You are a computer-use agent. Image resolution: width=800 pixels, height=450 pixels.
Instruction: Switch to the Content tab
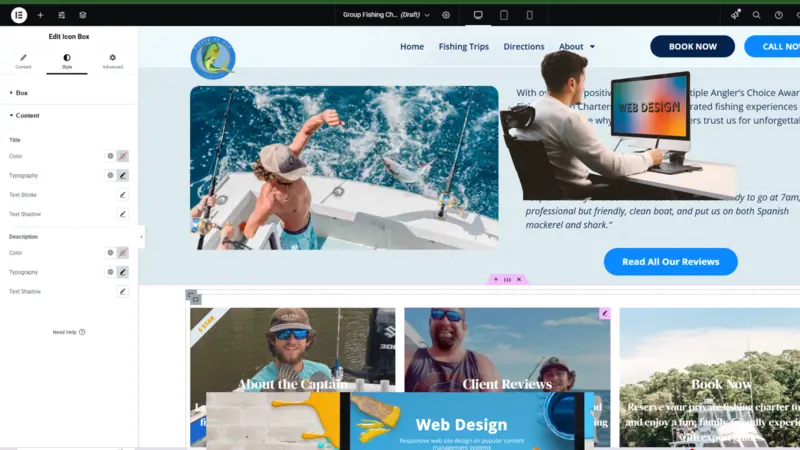(23, 61)
